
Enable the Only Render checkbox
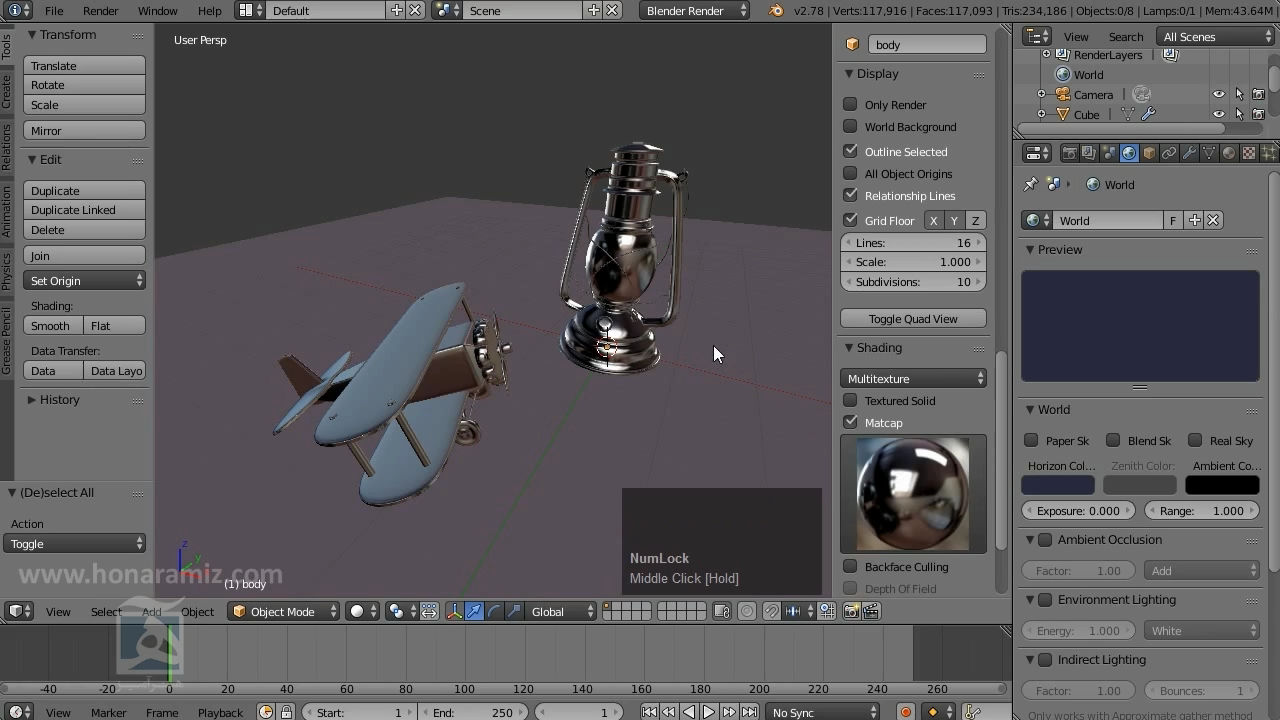point(850,104)
